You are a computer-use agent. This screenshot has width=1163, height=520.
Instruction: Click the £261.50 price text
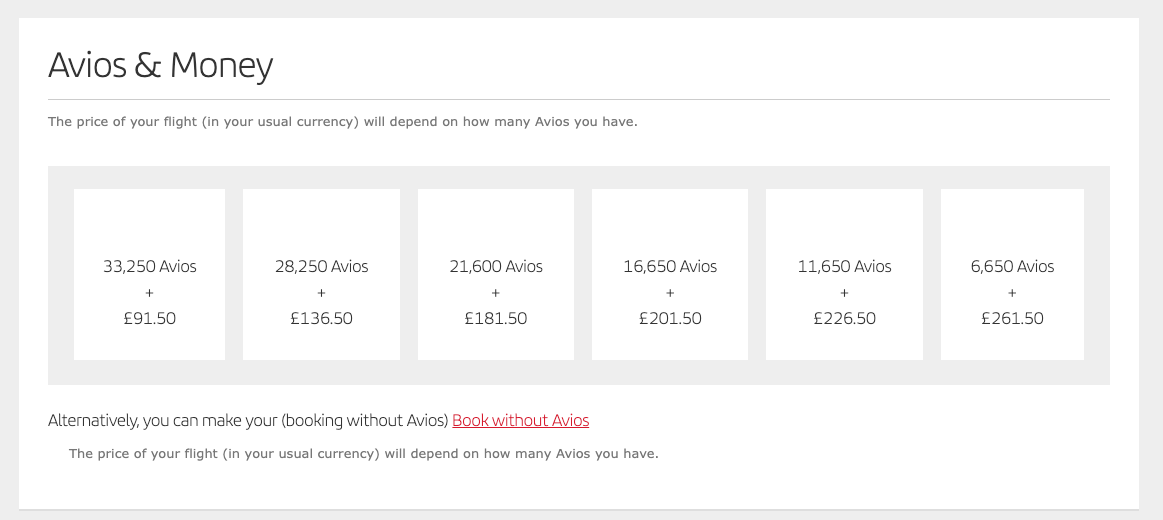click(x=1012, y=319)
